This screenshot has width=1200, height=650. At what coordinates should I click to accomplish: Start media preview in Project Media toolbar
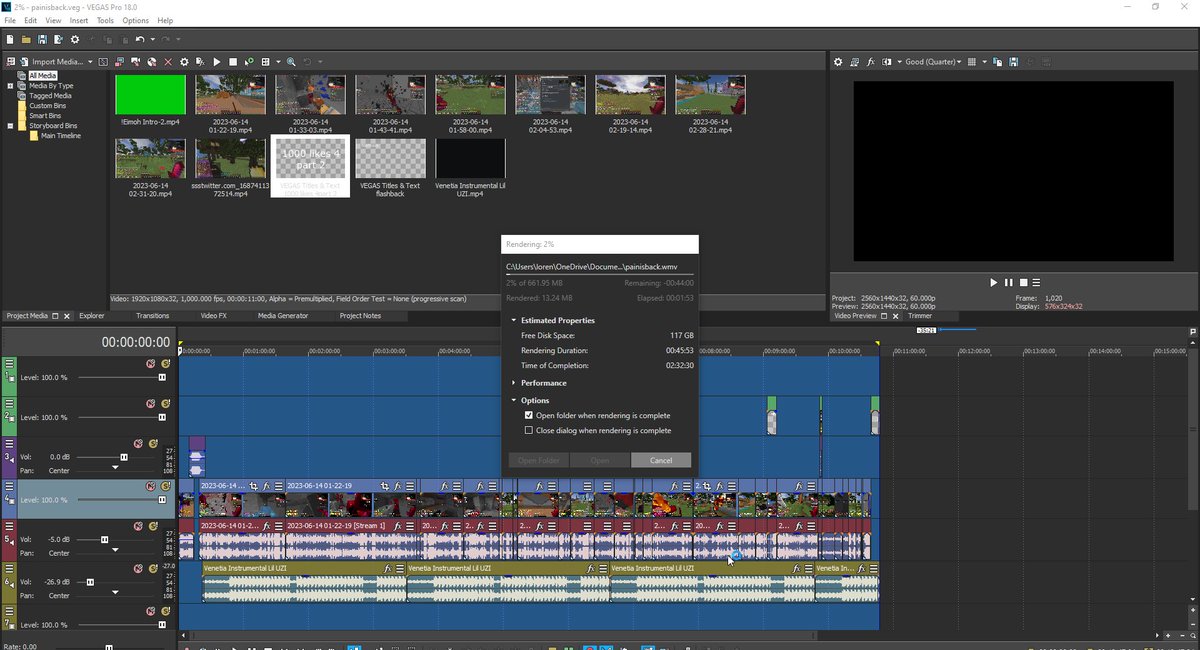pos(217,62)
